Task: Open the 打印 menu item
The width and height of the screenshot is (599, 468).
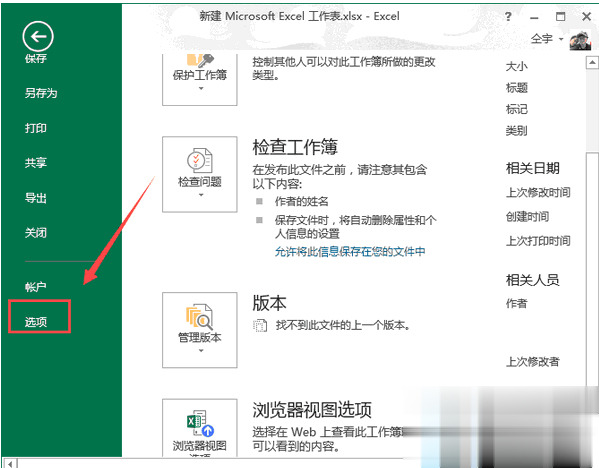Action: [x=36, y=128]
